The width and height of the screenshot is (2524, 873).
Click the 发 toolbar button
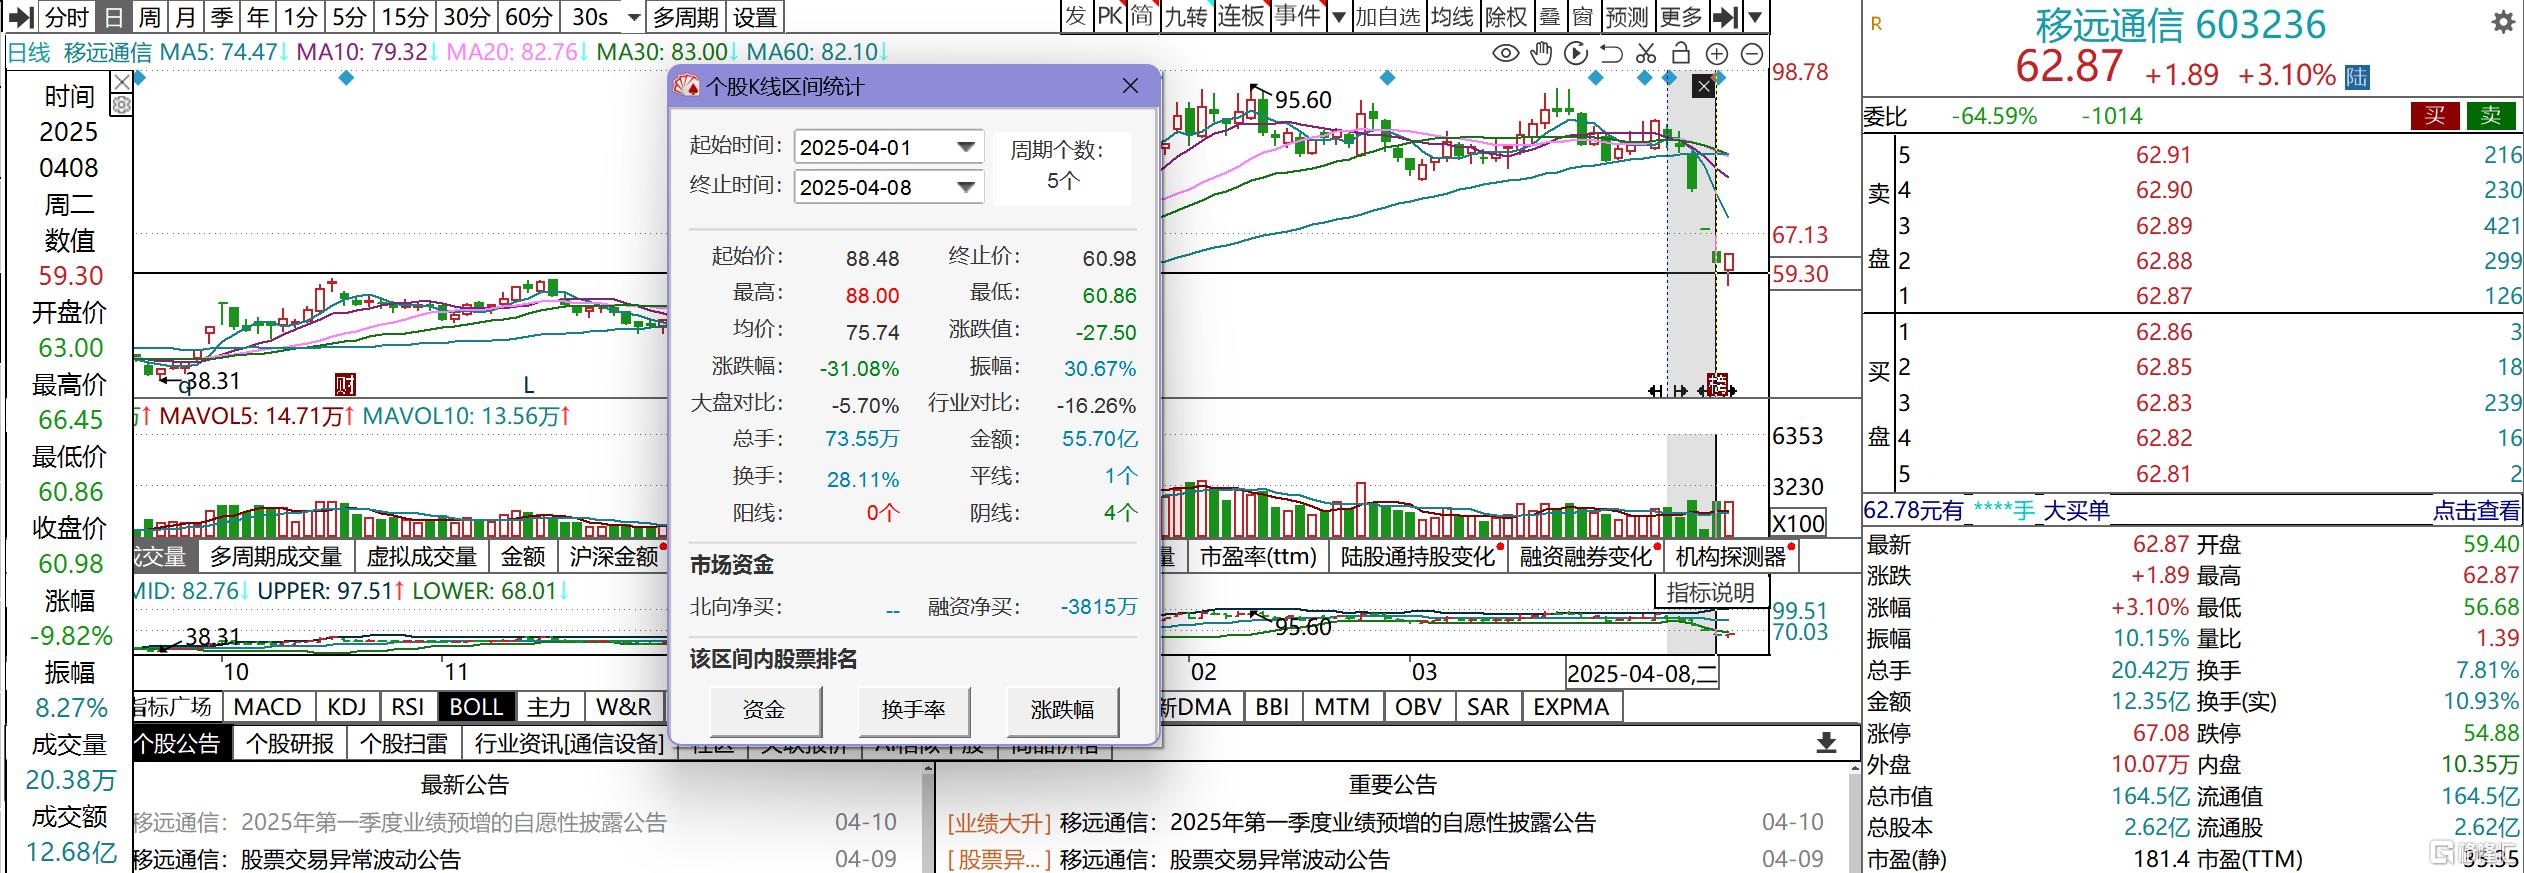tap(1075, 17)
